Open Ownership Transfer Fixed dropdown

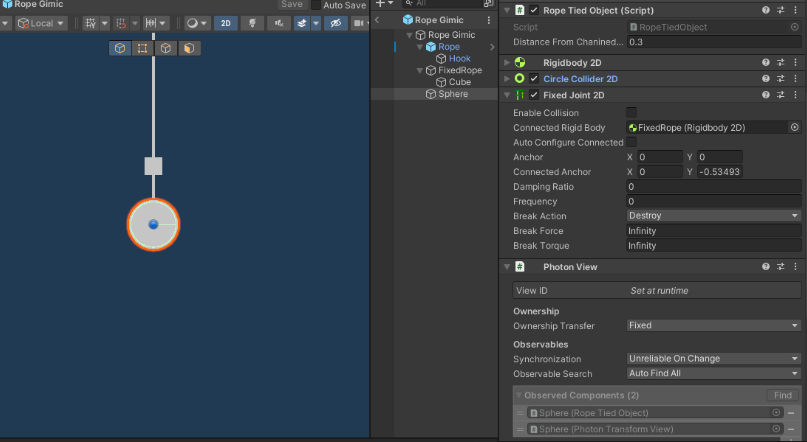tap(714, 325)
